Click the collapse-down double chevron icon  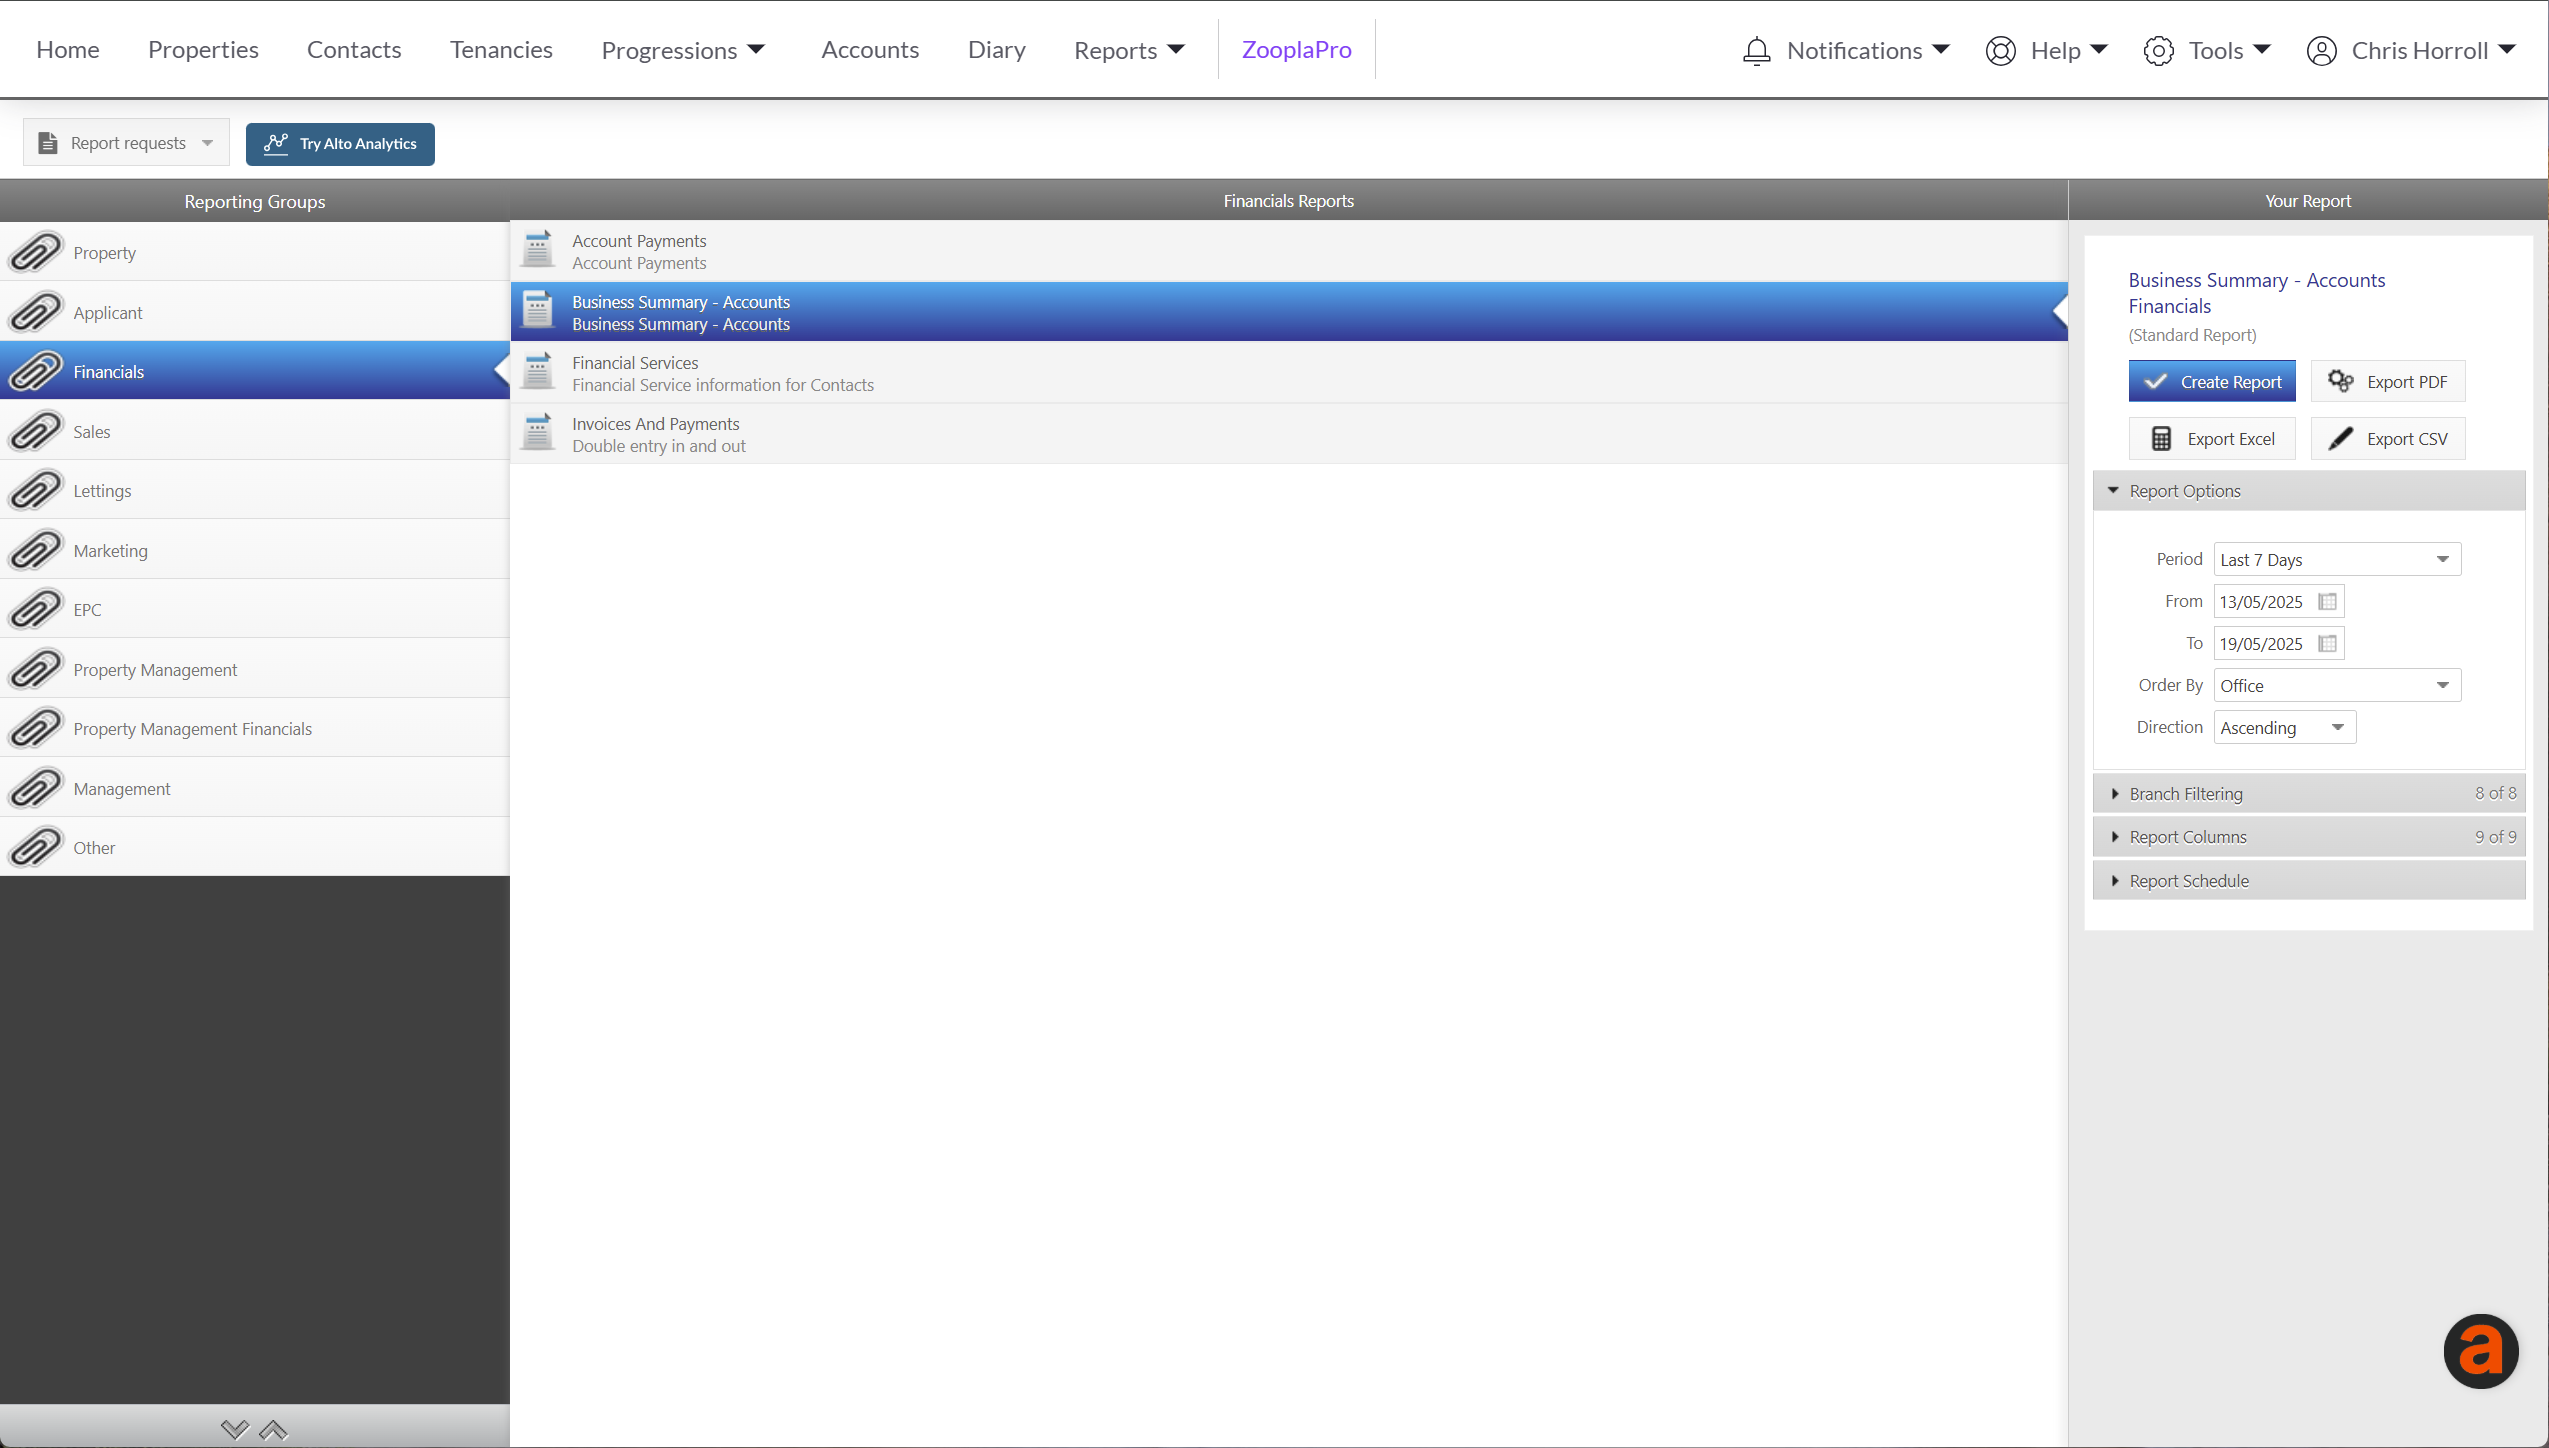click(x=235, y=1429)
